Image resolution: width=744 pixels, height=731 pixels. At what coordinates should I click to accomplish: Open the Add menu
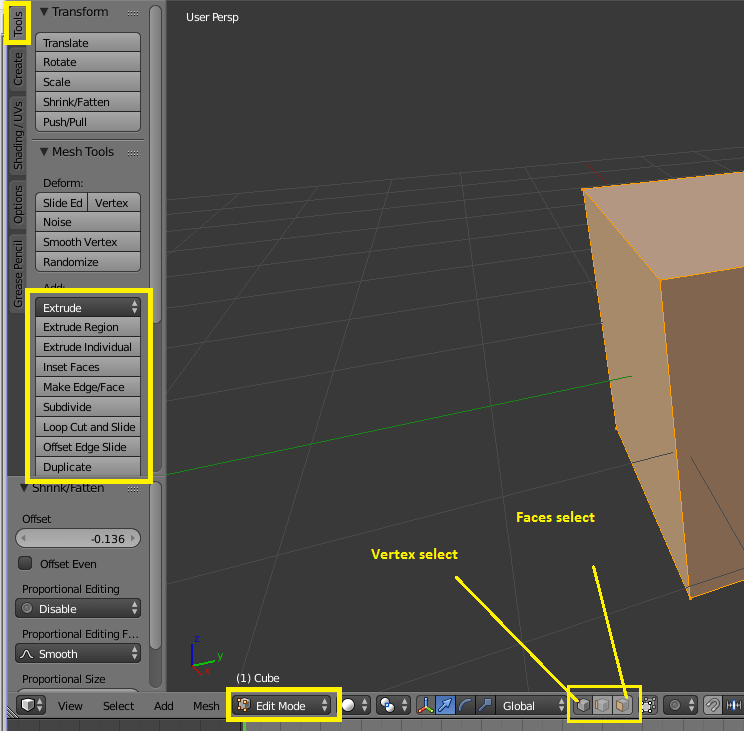164,706
